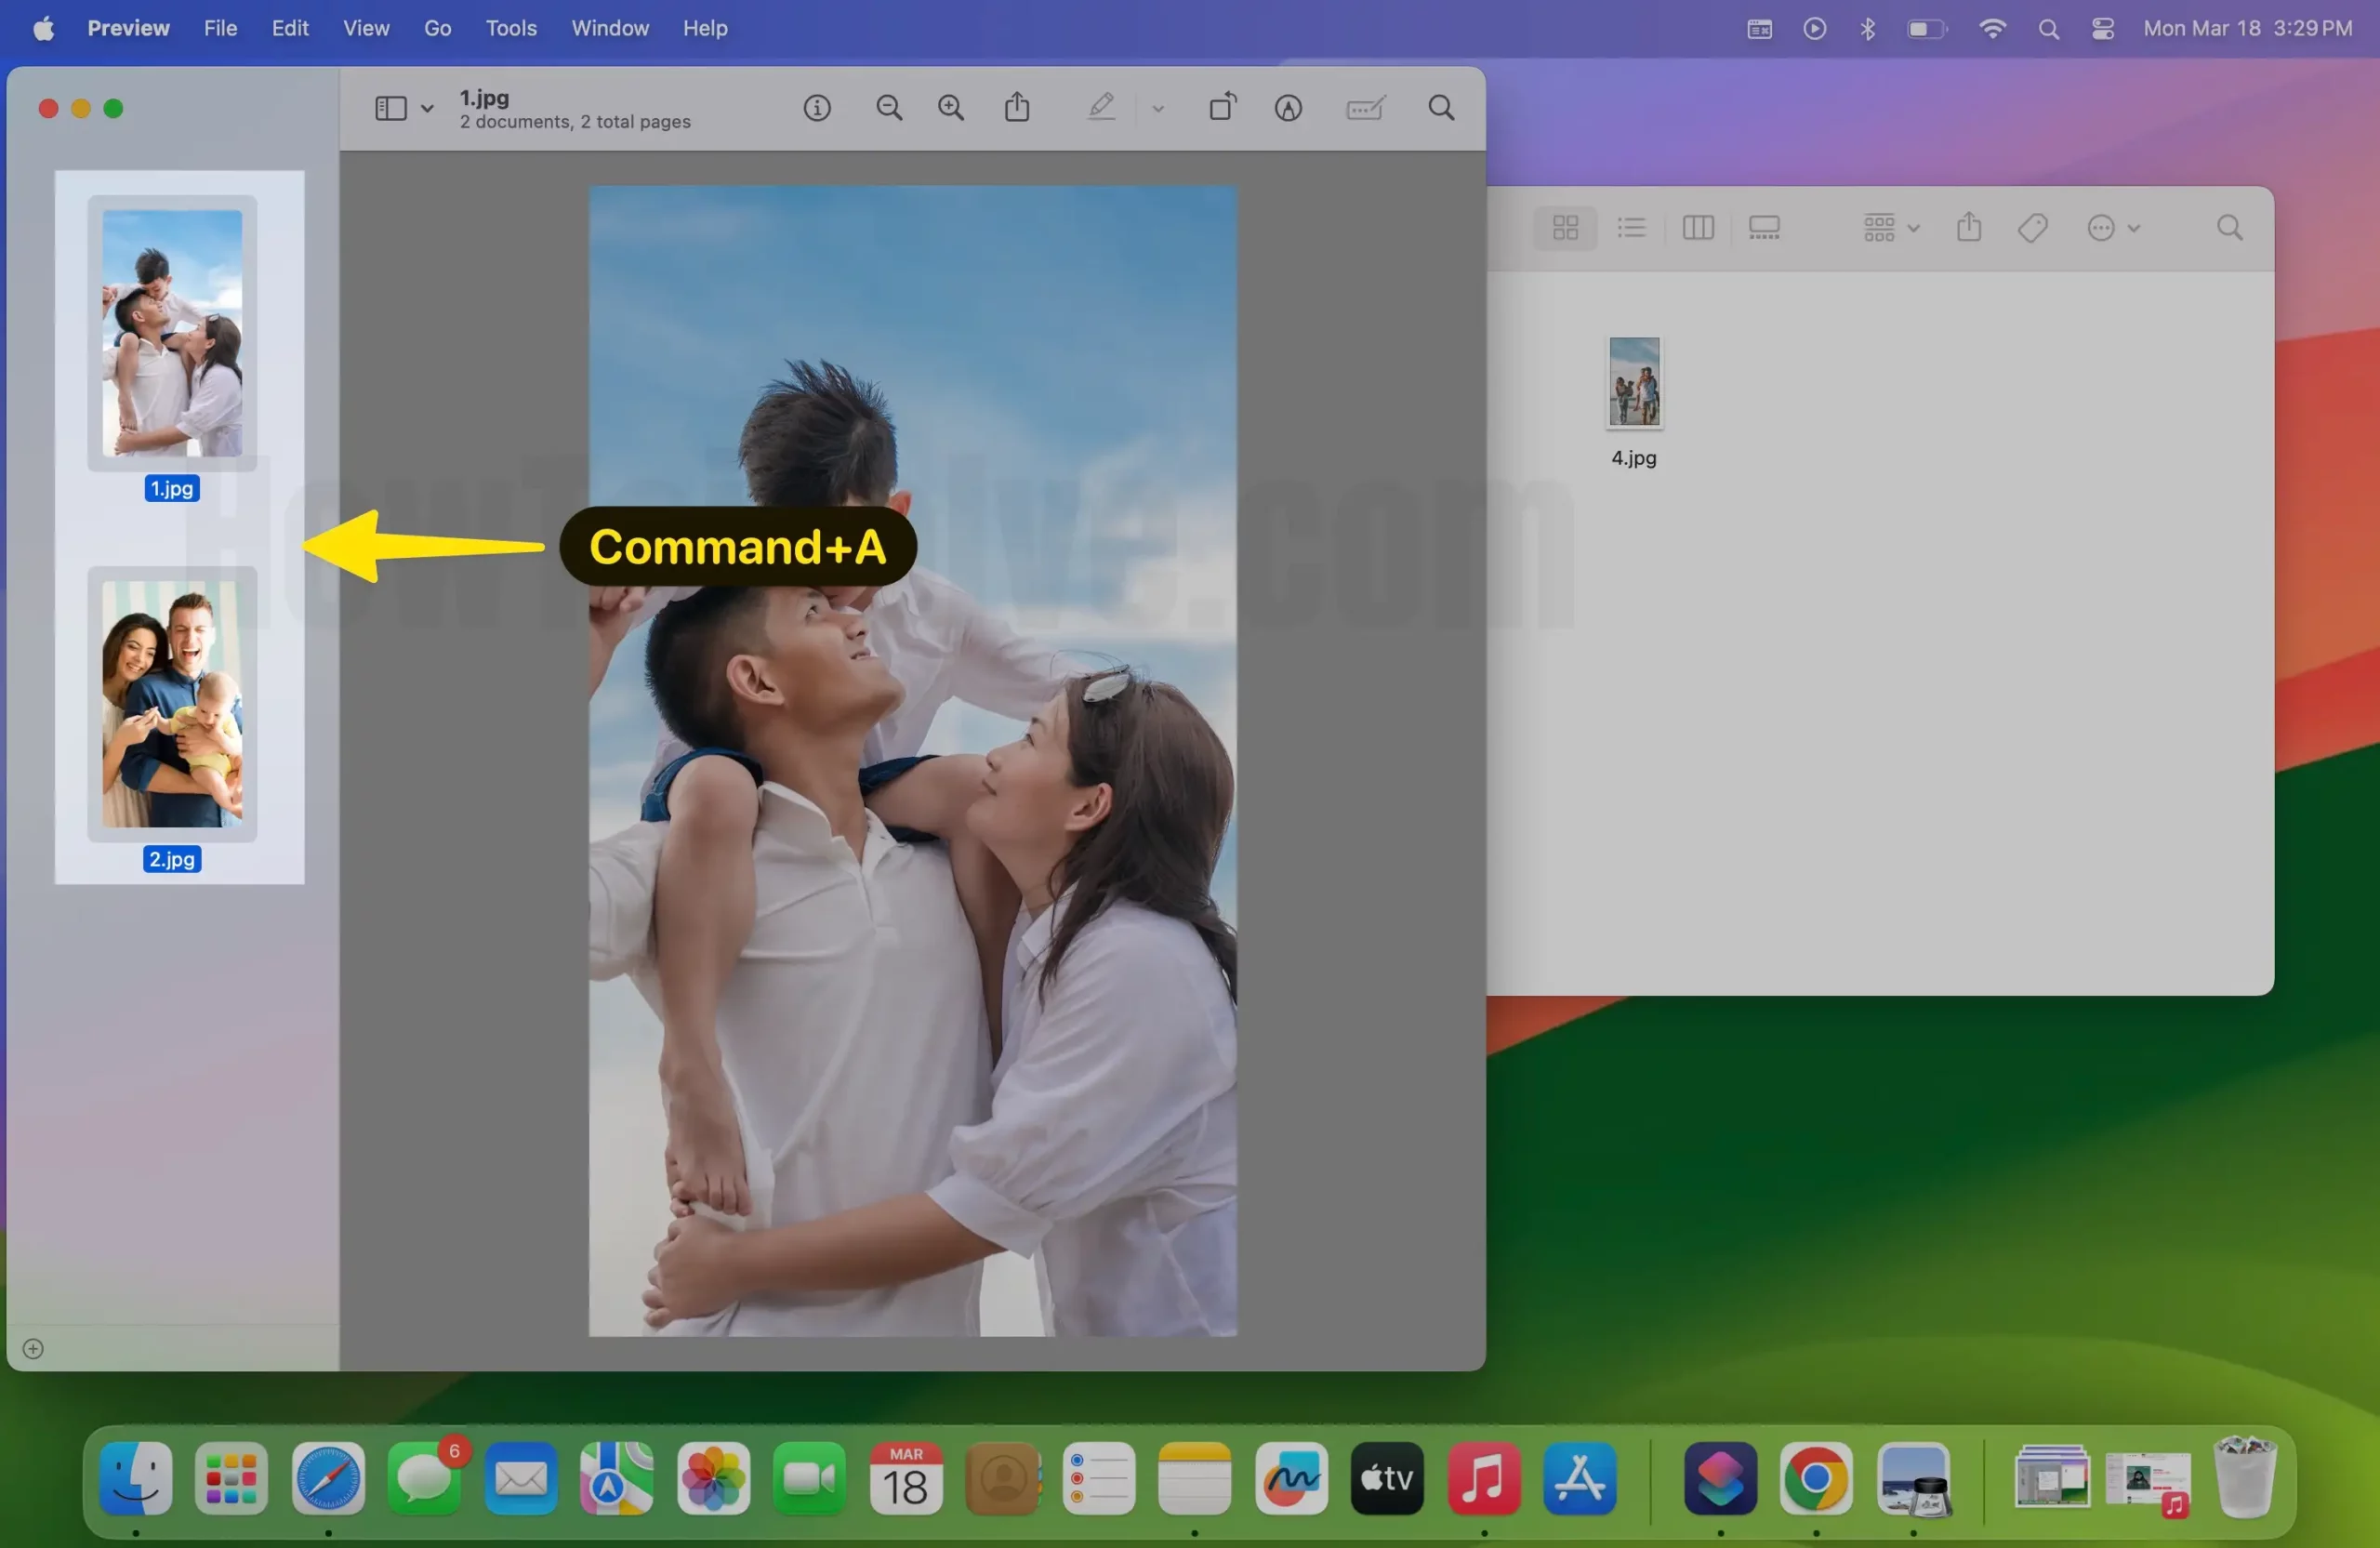Open the Preview app menu
Screen dimensions: 2380x1548
[x=128, y=28]
